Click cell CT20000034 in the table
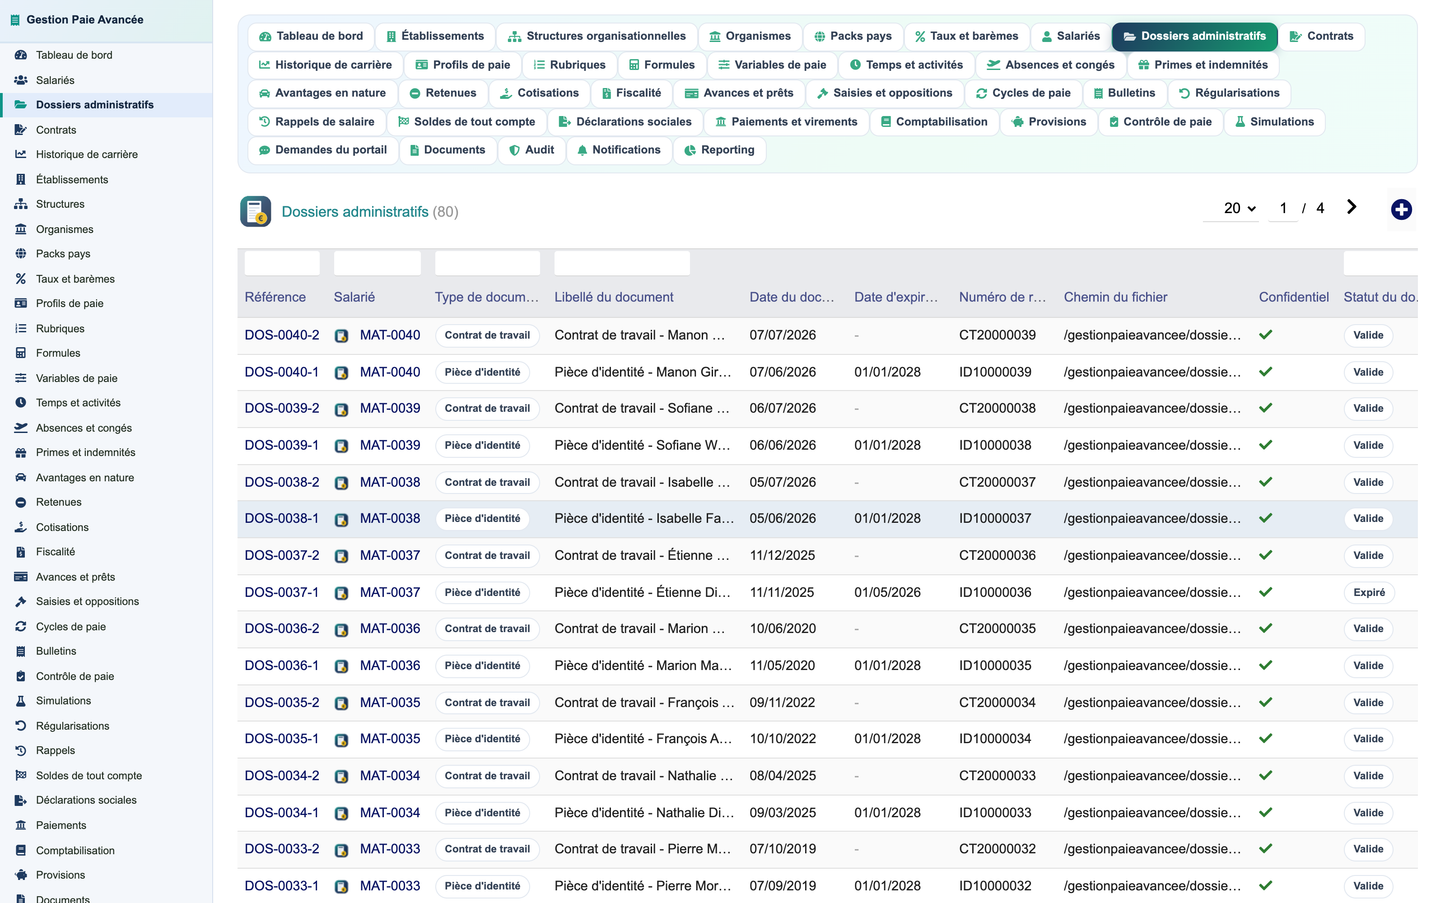This screenshot has width=1445, height=903. click(x=997, y=702)
